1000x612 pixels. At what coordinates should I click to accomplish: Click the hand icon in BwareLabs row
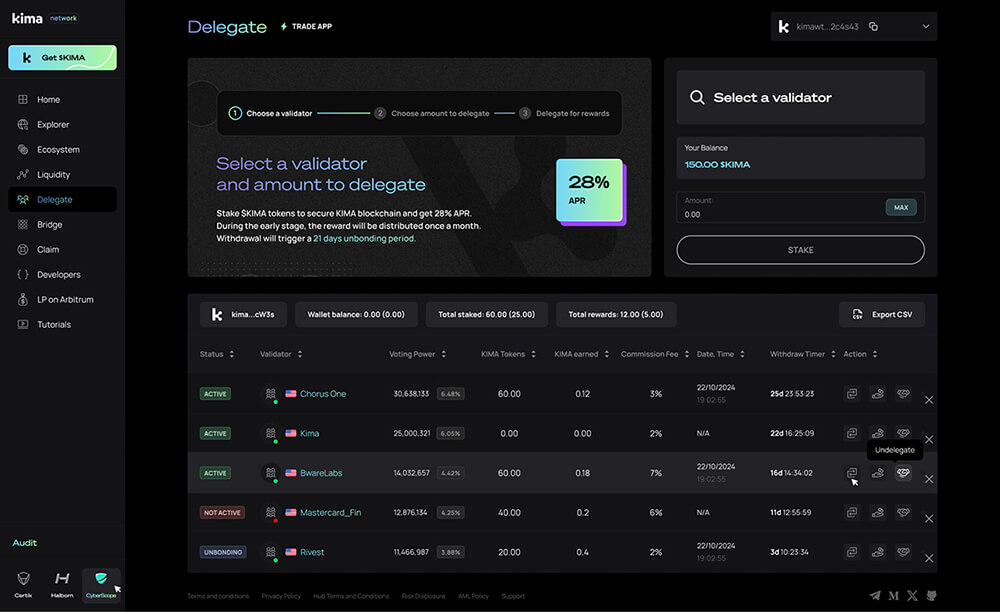click(x=878, y=473)
